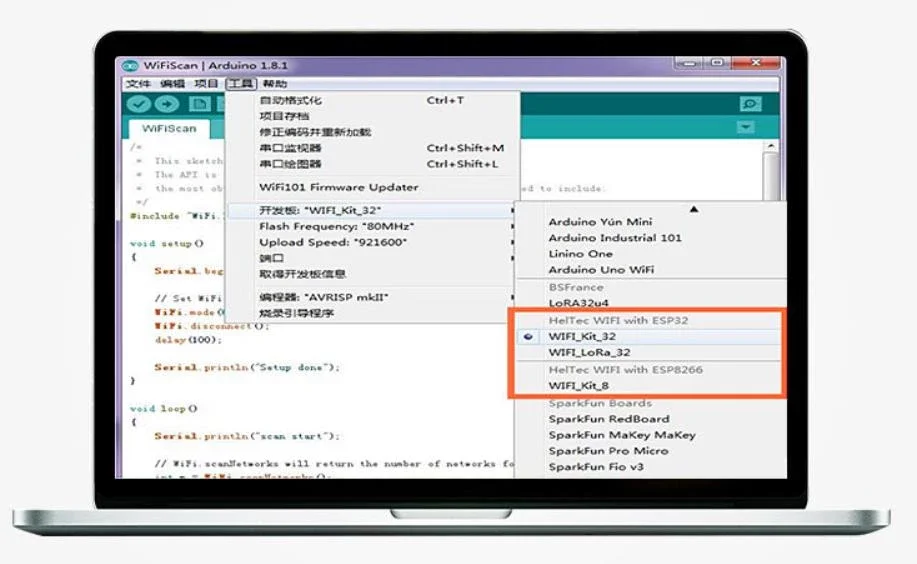917x564 pixels.
Task: Launch WiFi101 Firmware Updater
Action: point(373,187)
